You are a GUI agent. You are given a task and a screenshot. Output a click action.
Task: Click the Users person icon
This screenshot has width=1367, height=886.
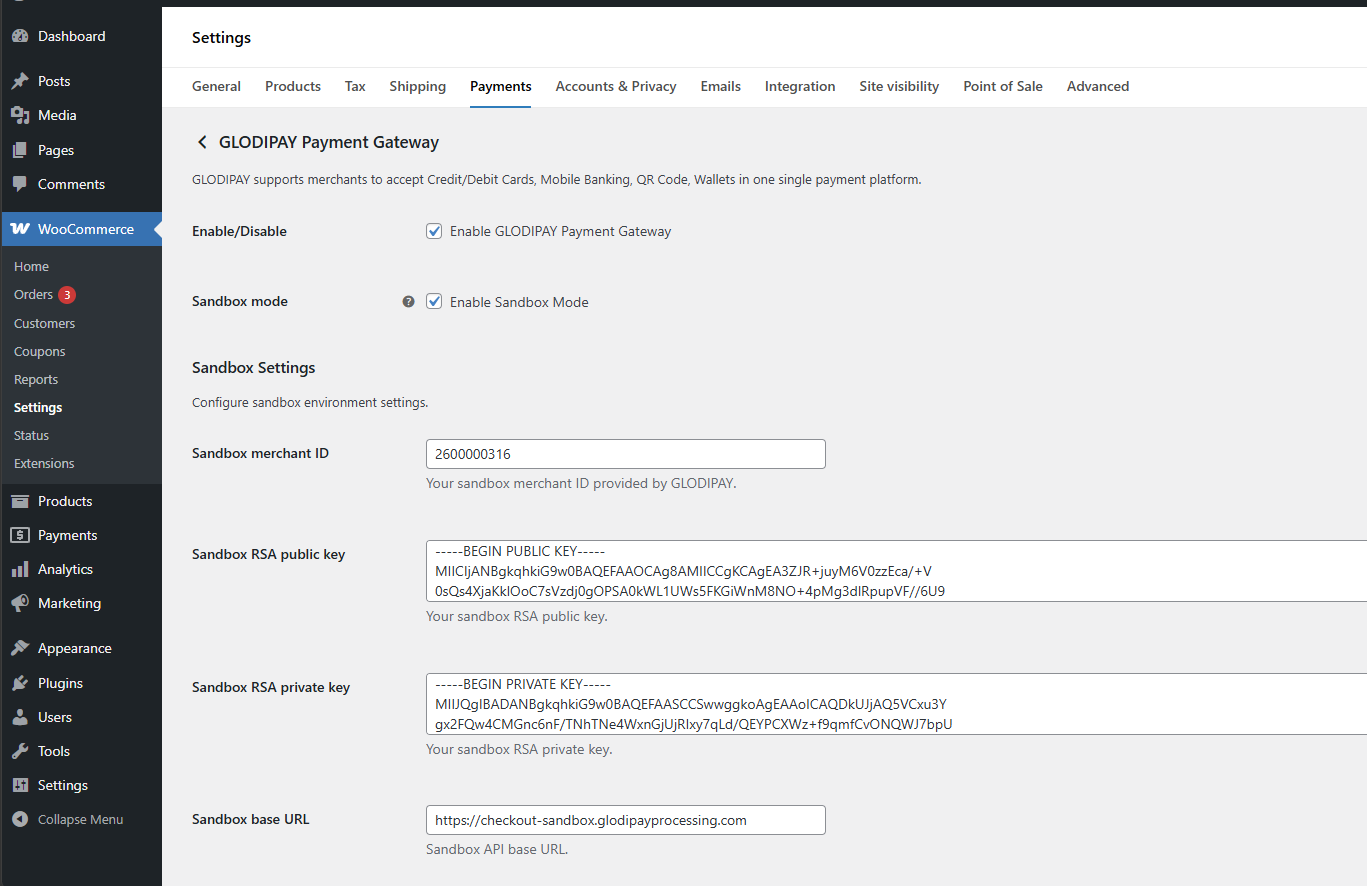(20, 717)
